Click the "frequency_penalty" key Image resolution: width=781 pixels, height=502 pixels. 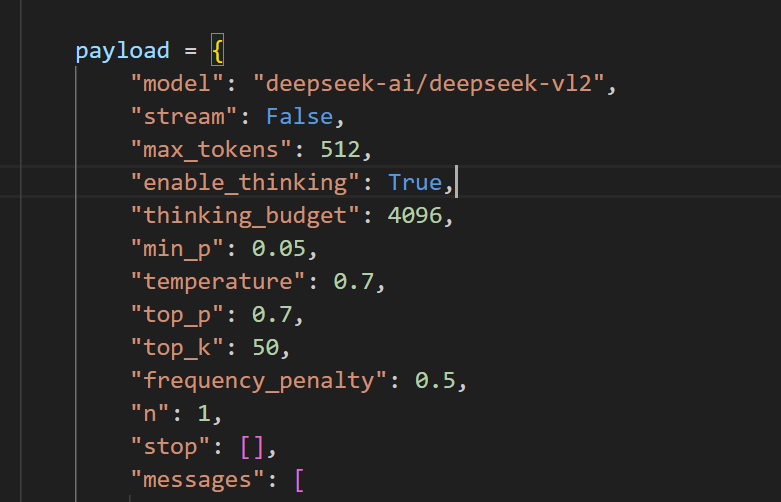(x=259, y=380)
